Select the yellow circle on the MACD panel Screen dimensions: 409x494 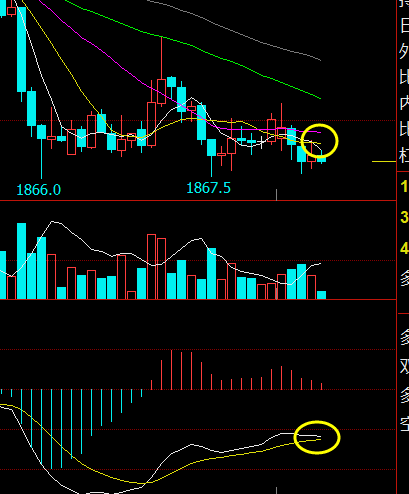(317, 437)
